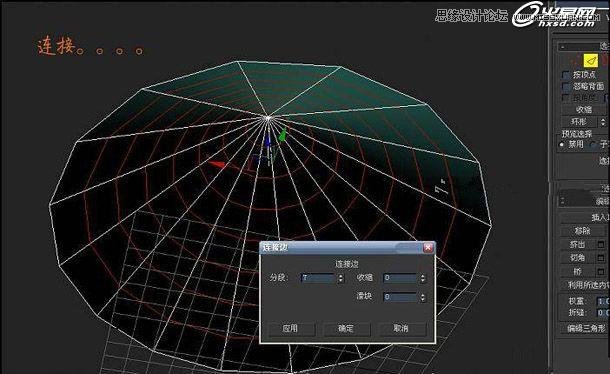Open 挤出 extrude settings box icon
This screenshot has height=374, width=610.
(x=601, y=244)
